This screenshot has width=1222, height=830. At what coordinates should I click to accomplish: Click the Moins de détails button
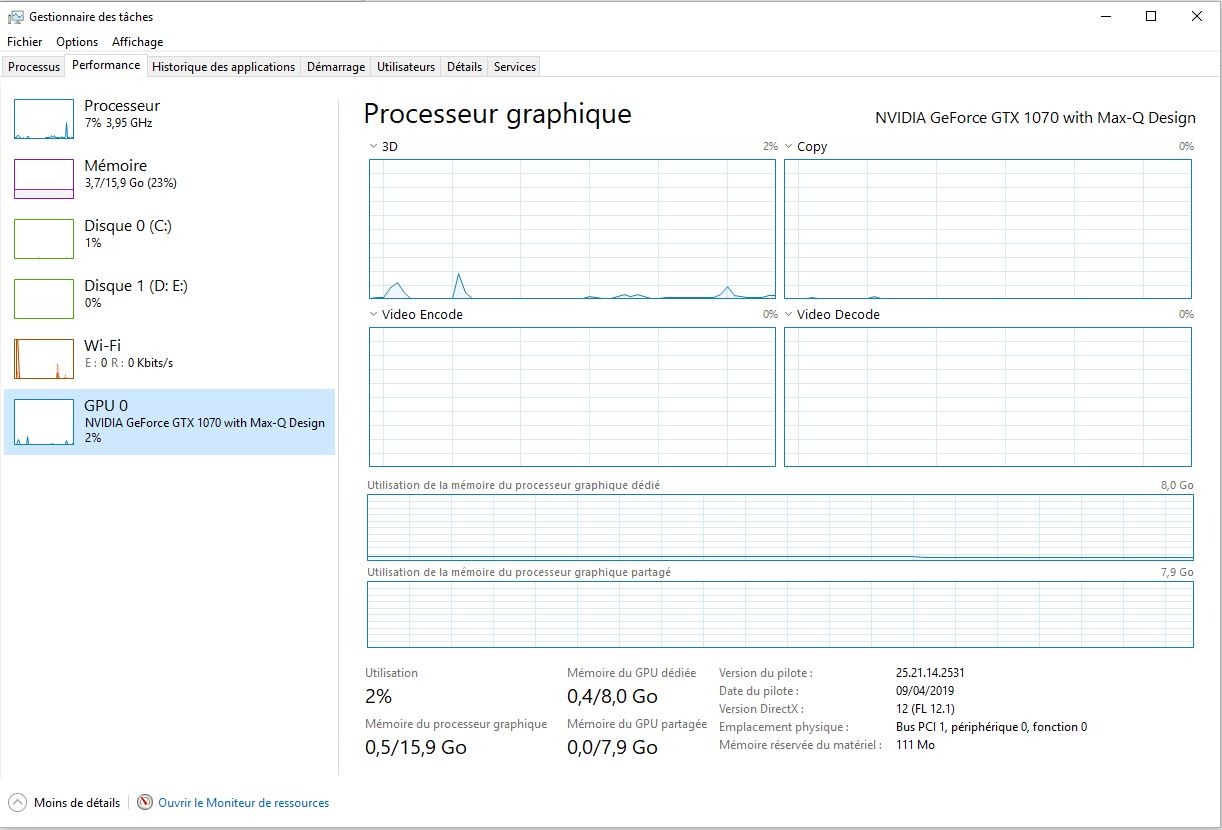[76, 803]
